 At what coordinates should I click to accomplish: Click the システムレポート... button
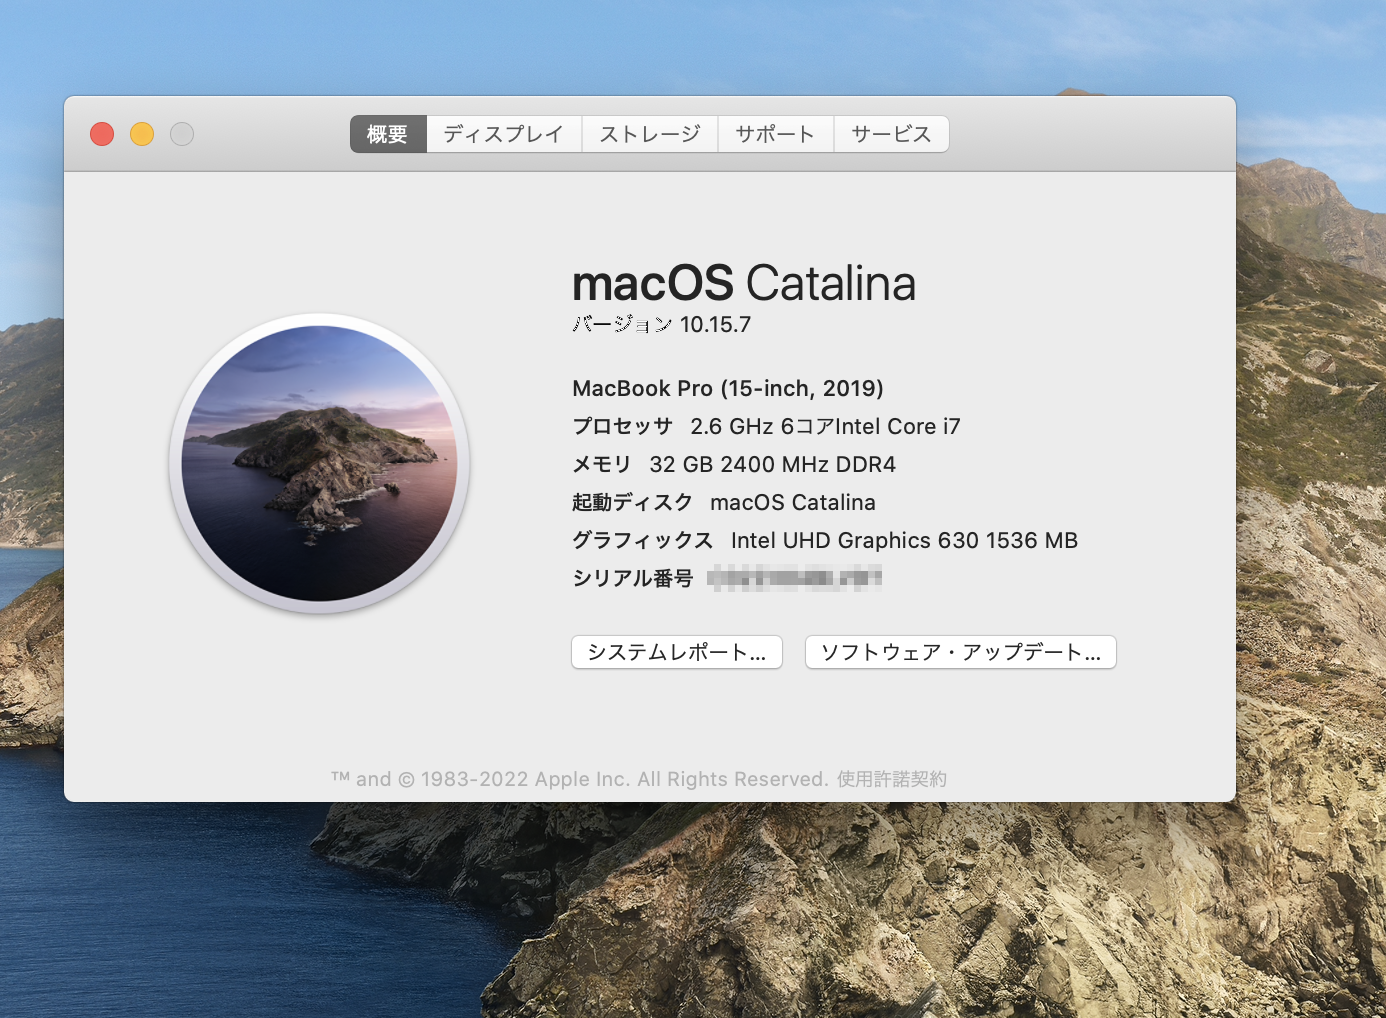(x=676, y=652)
